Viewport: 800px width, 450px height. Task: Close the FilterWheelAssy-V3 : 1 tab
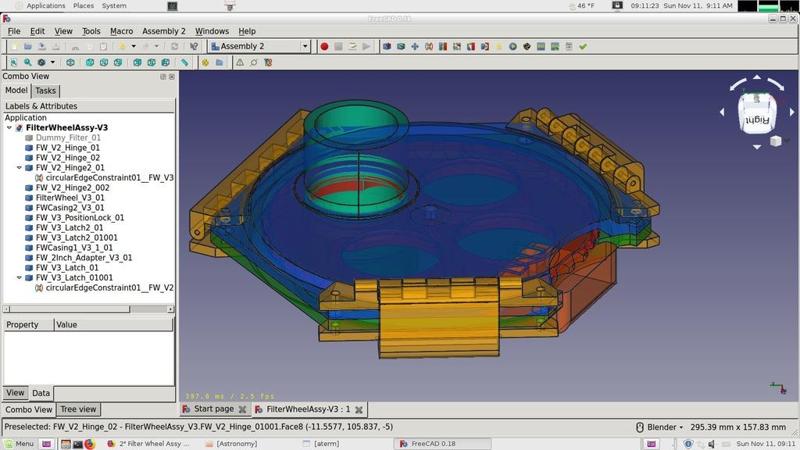[359, 410]
